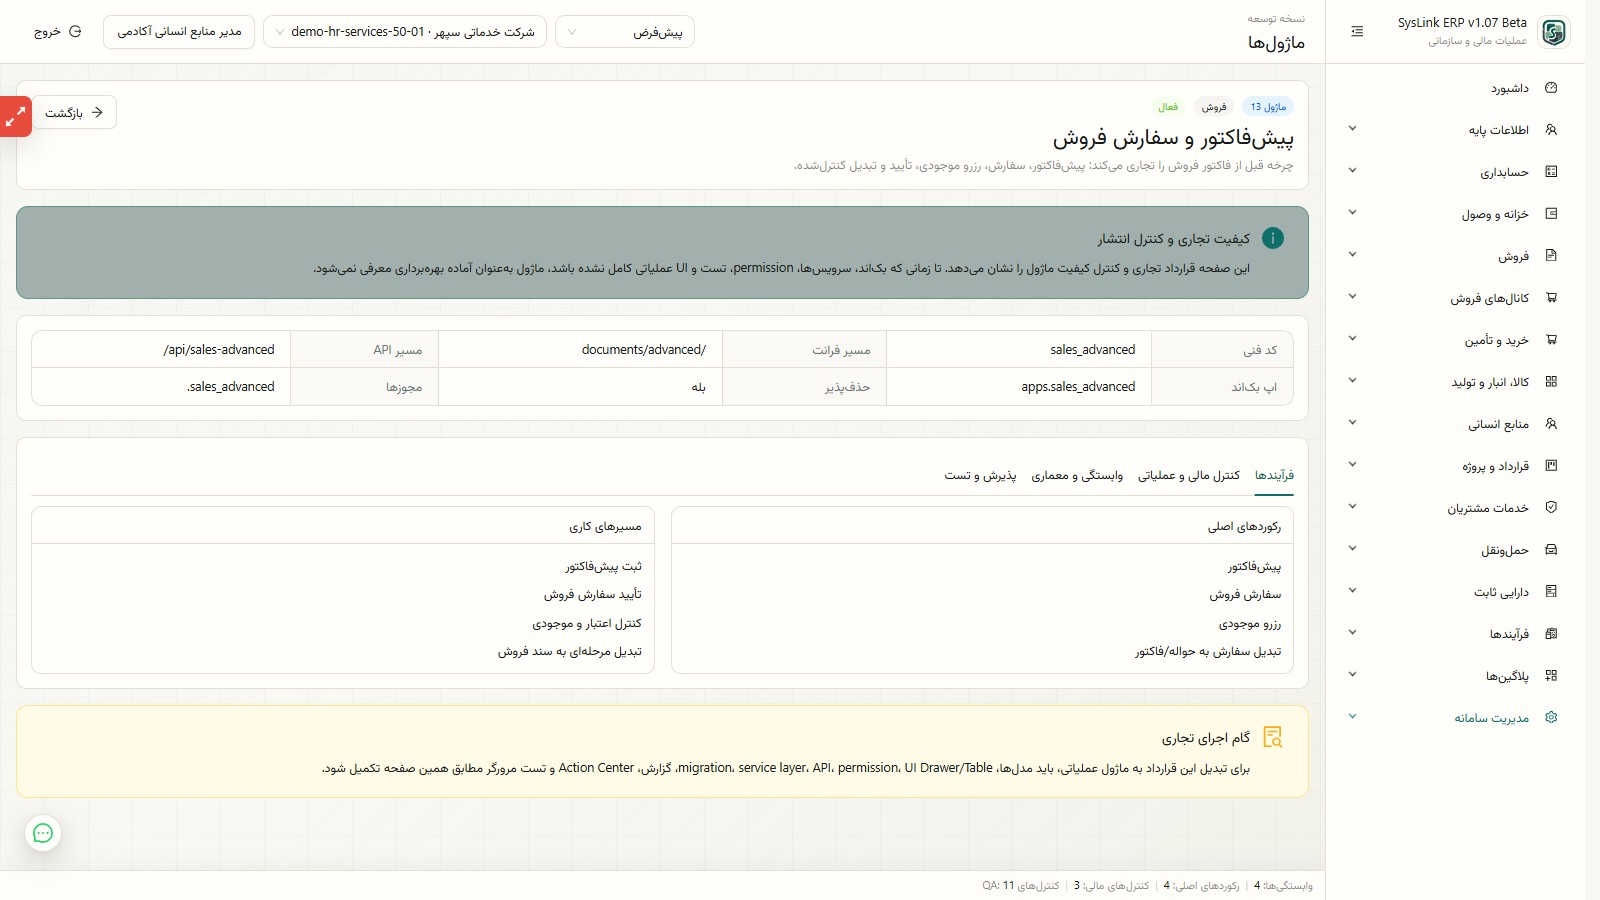Click the پلاگین‌ها plugins icon
The image size is (1600, 900).
[1551, 676]
